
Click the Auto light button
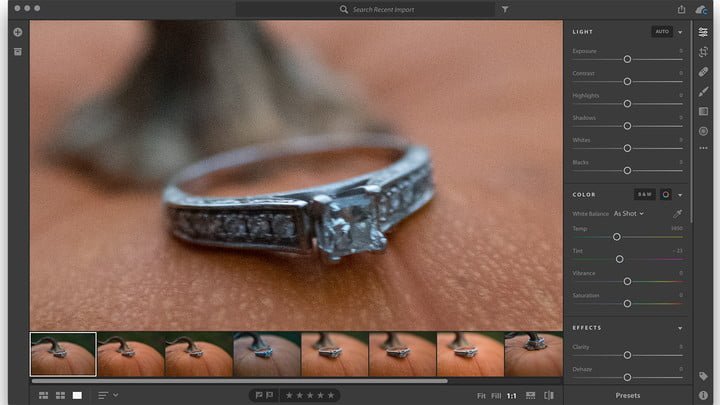pos(662,32)
